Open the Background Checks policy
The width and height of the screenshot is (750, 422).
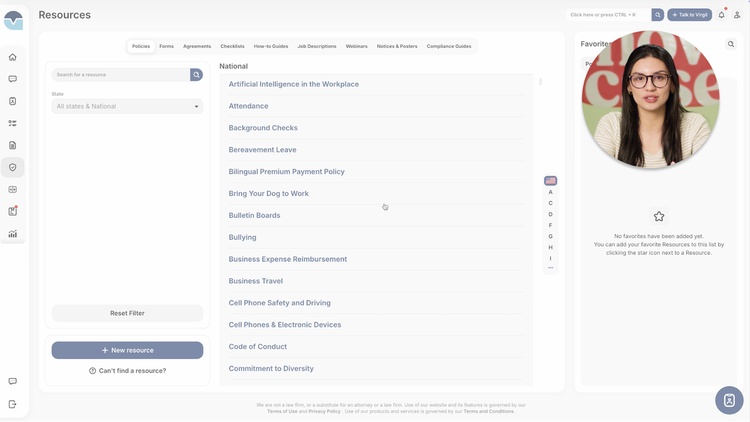click(263, 128)
